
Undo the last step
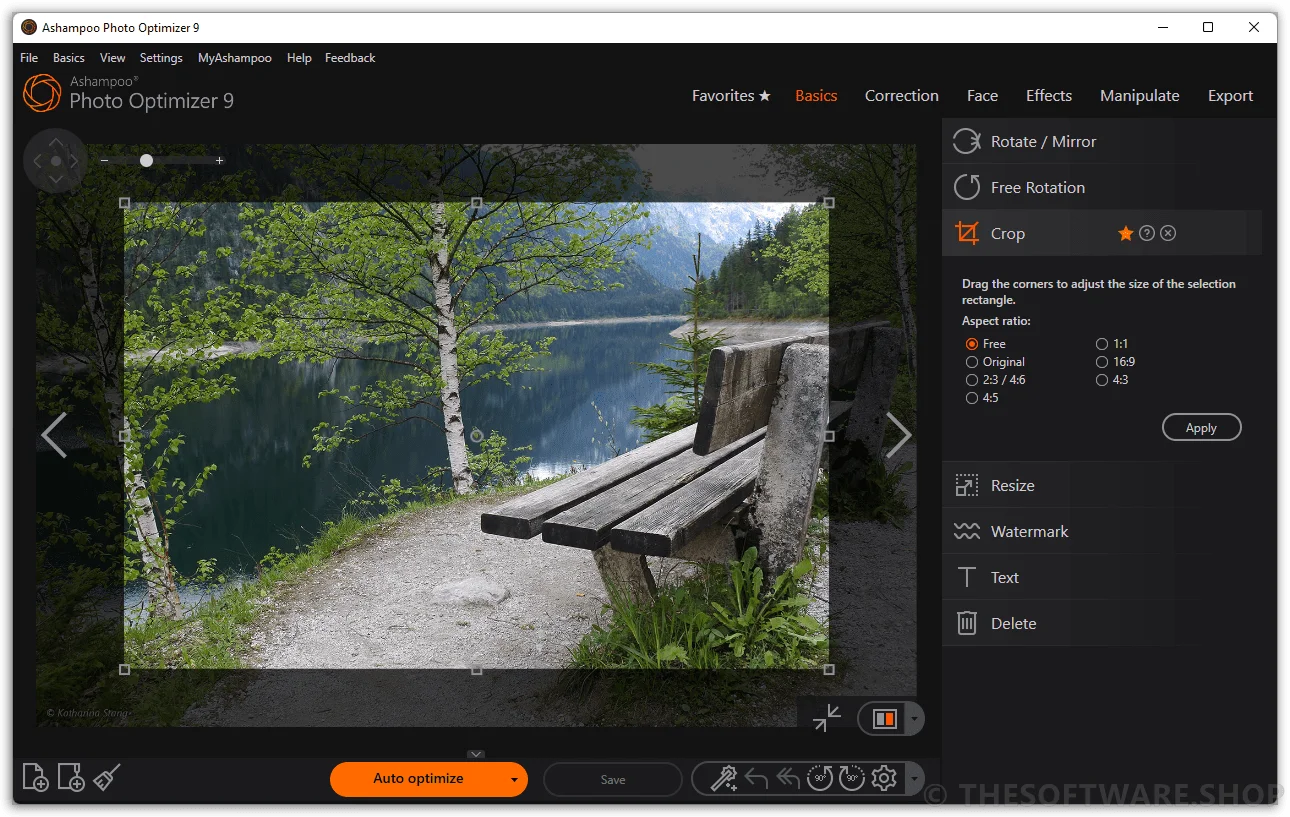[x=757, y=778]
